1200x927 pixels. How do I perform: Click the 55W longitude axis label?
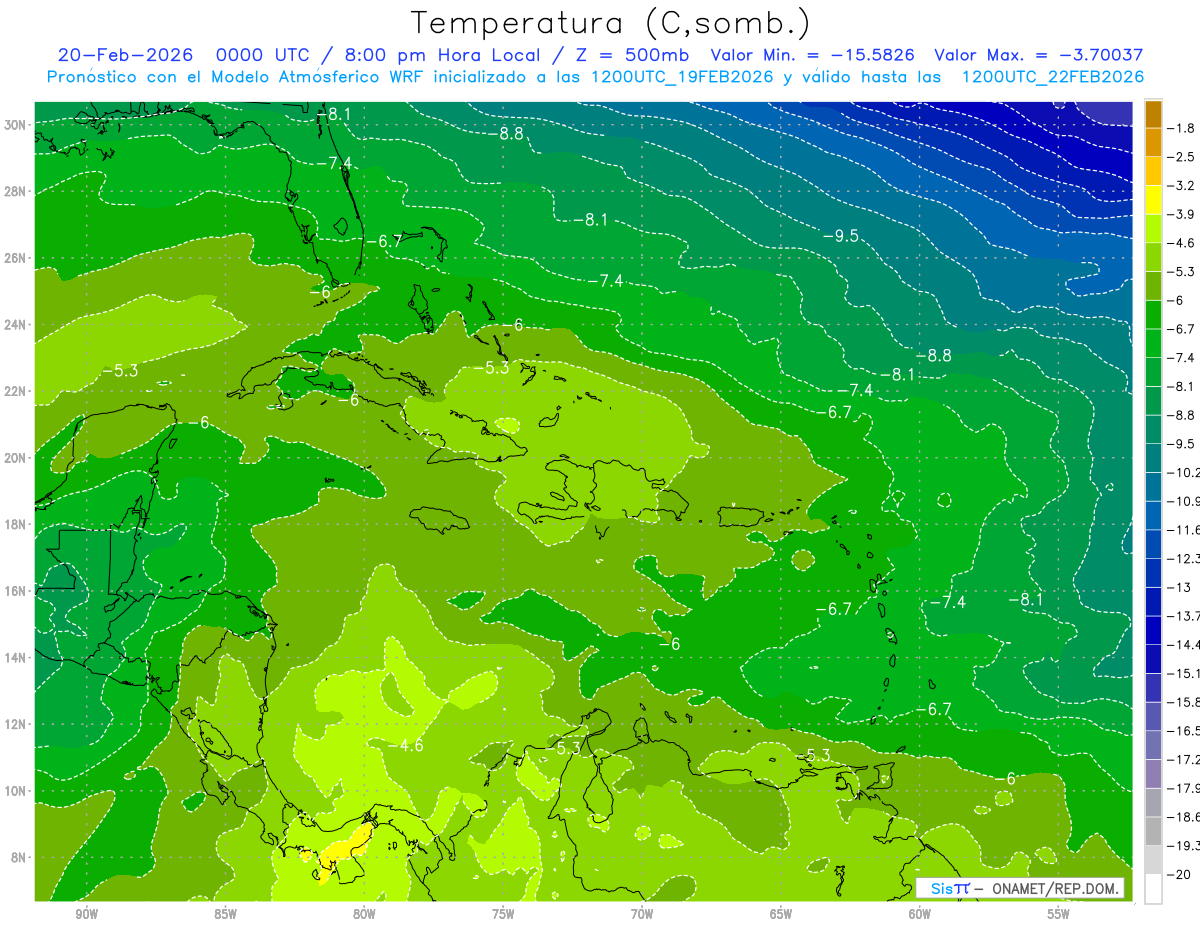1059,915
